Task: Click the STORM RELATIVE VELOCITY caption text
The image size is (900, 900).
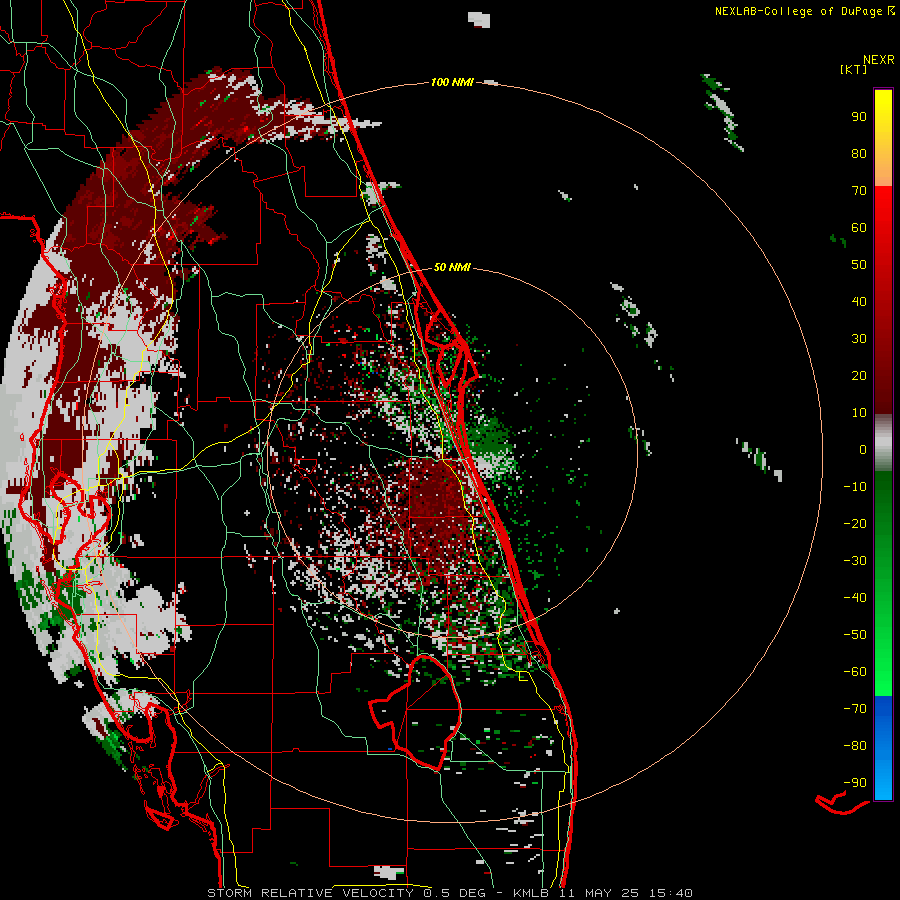Action: [x=310, y=893]
